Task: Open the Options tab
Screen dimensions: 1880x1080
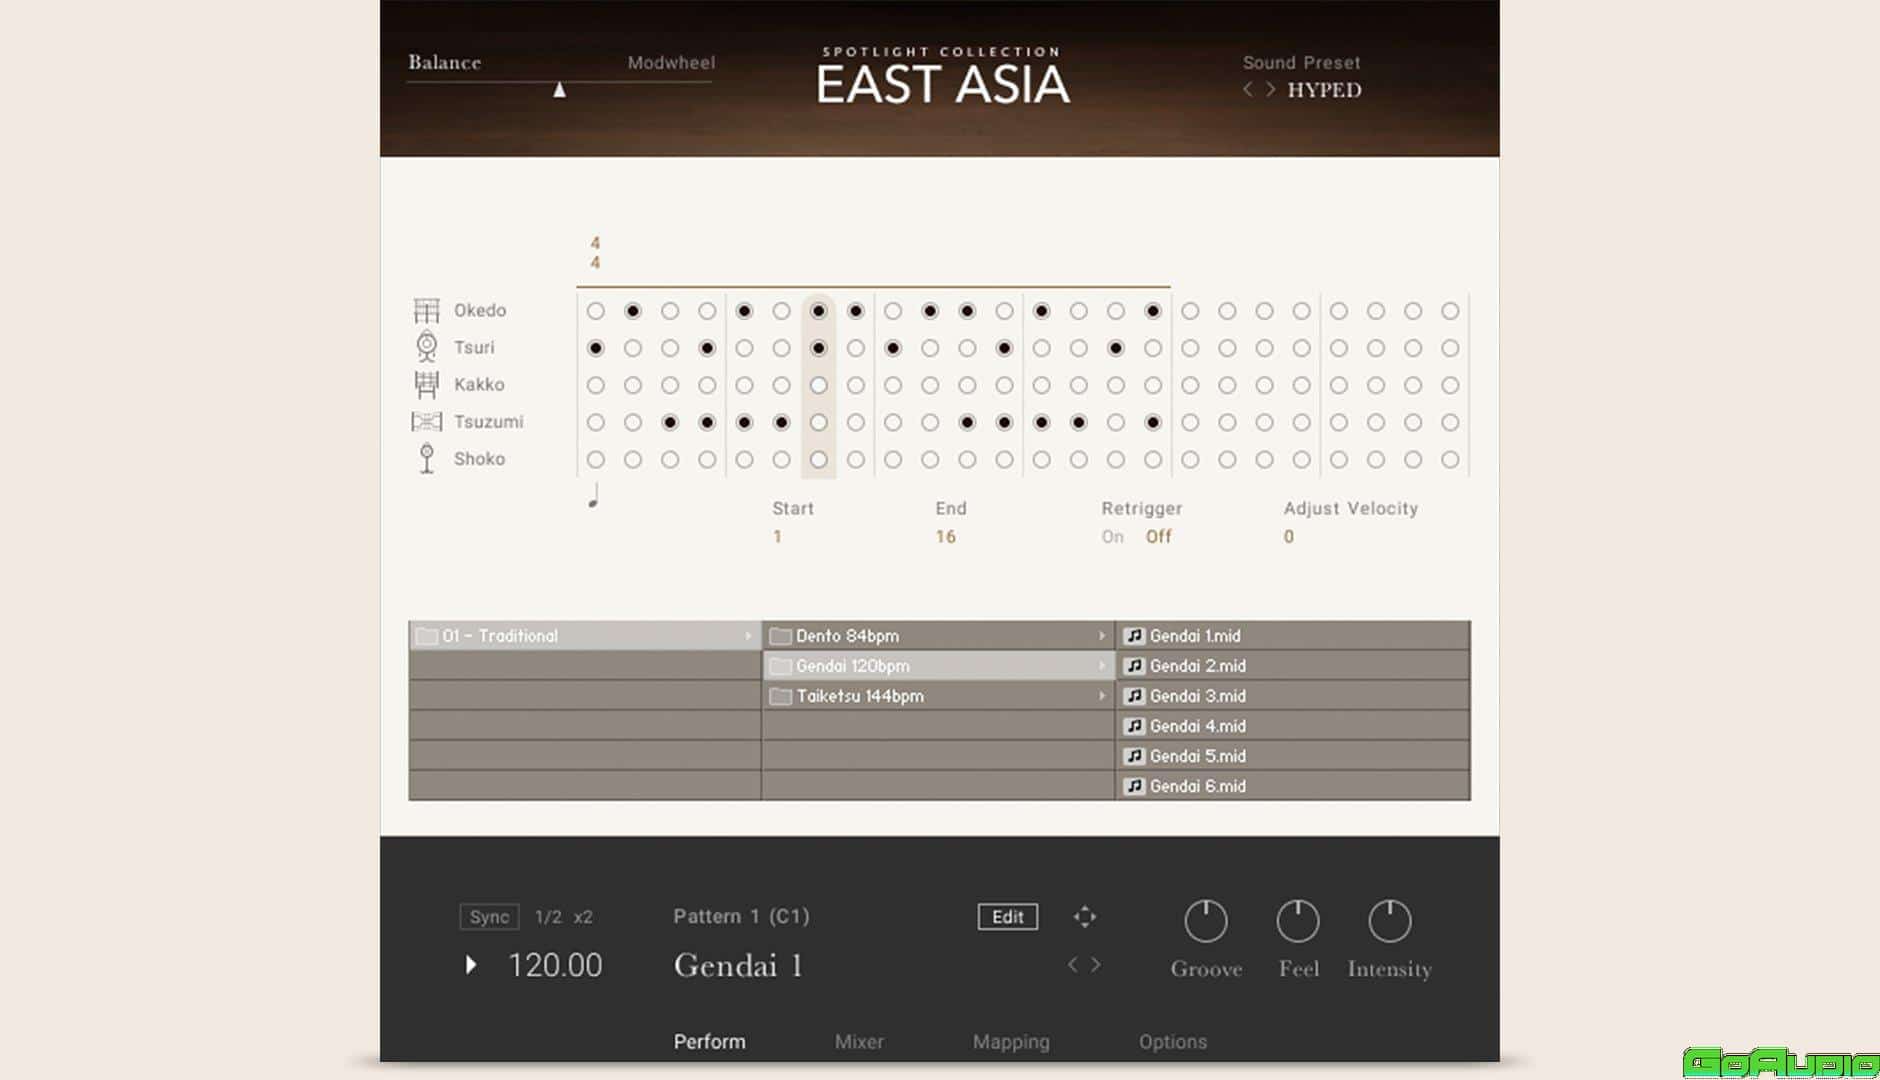Action: 1172,1042
